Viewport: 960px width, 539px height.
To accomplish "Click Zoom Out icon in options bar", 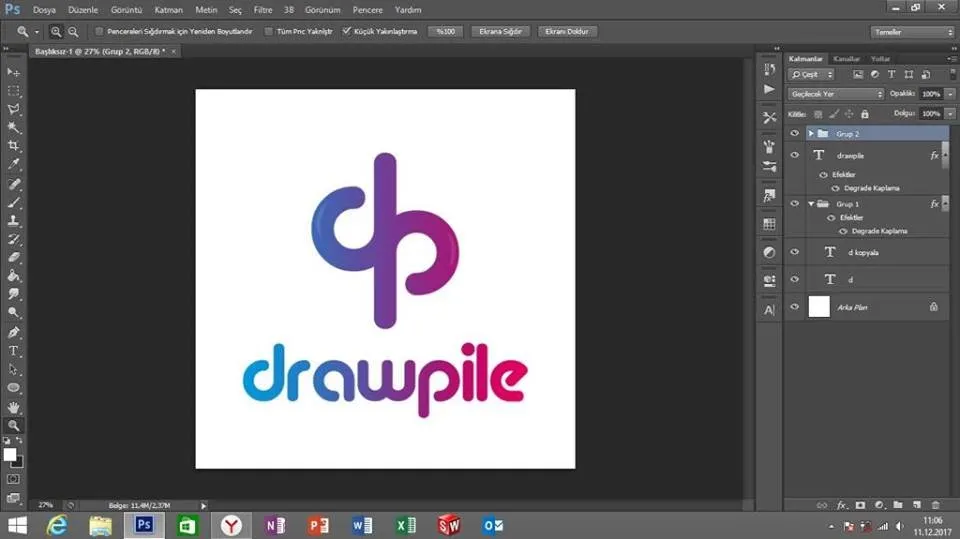I will [x=73, y=31].
